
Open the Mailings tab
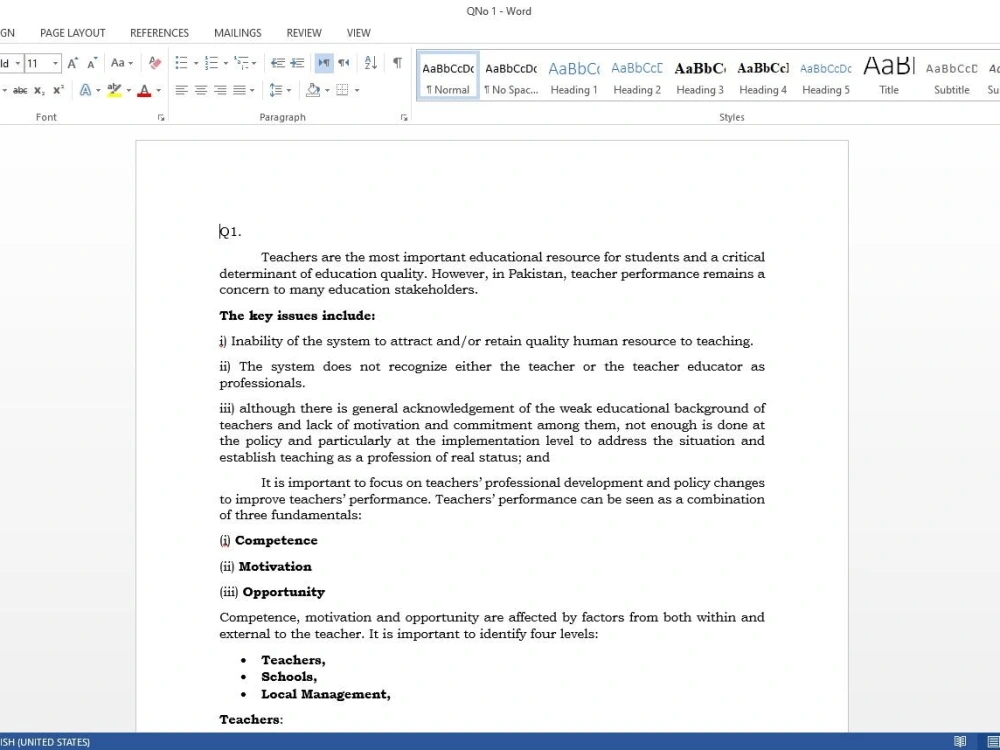pos(238,33)
